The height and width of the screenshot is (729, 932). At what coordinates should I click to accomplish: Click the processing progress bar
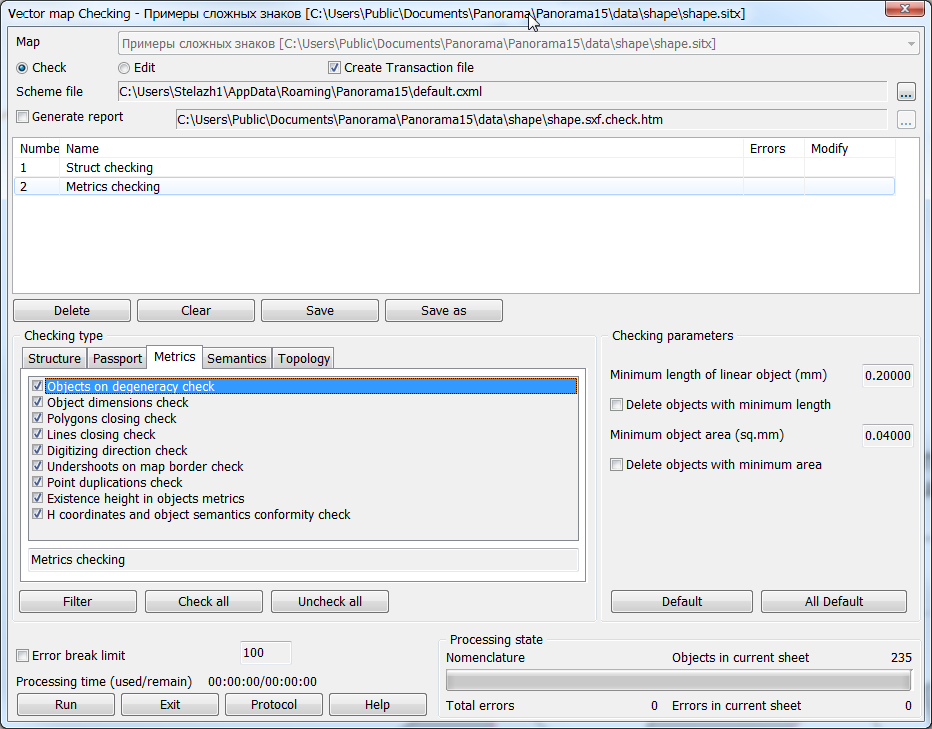678,681
